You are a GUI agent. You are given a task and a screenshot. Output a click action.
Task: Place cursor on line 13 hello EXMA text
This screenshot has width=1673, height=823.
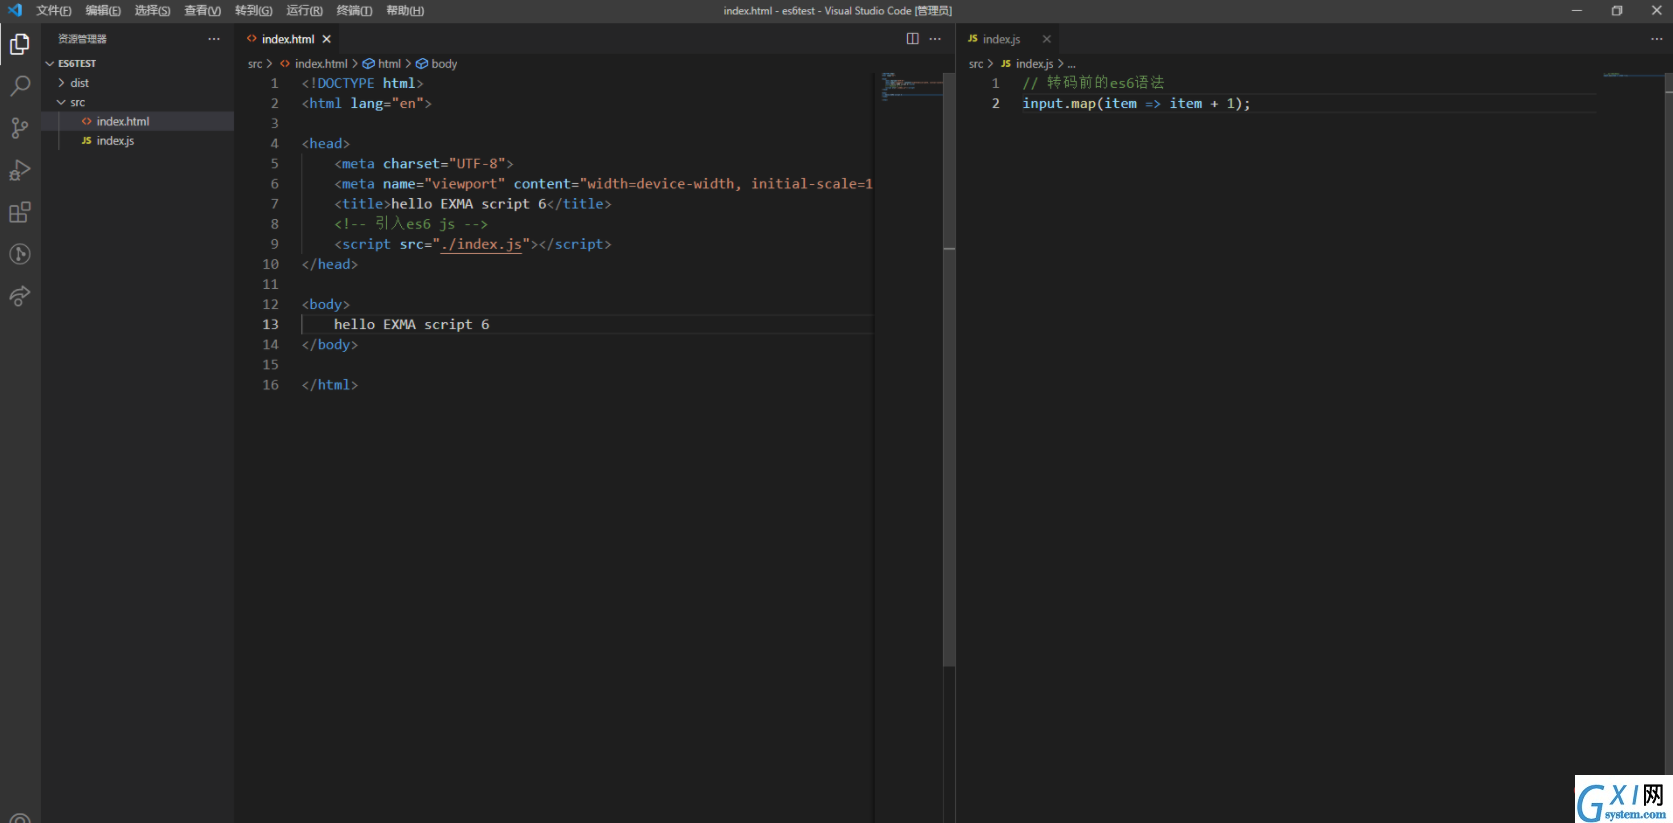[411, 324]
